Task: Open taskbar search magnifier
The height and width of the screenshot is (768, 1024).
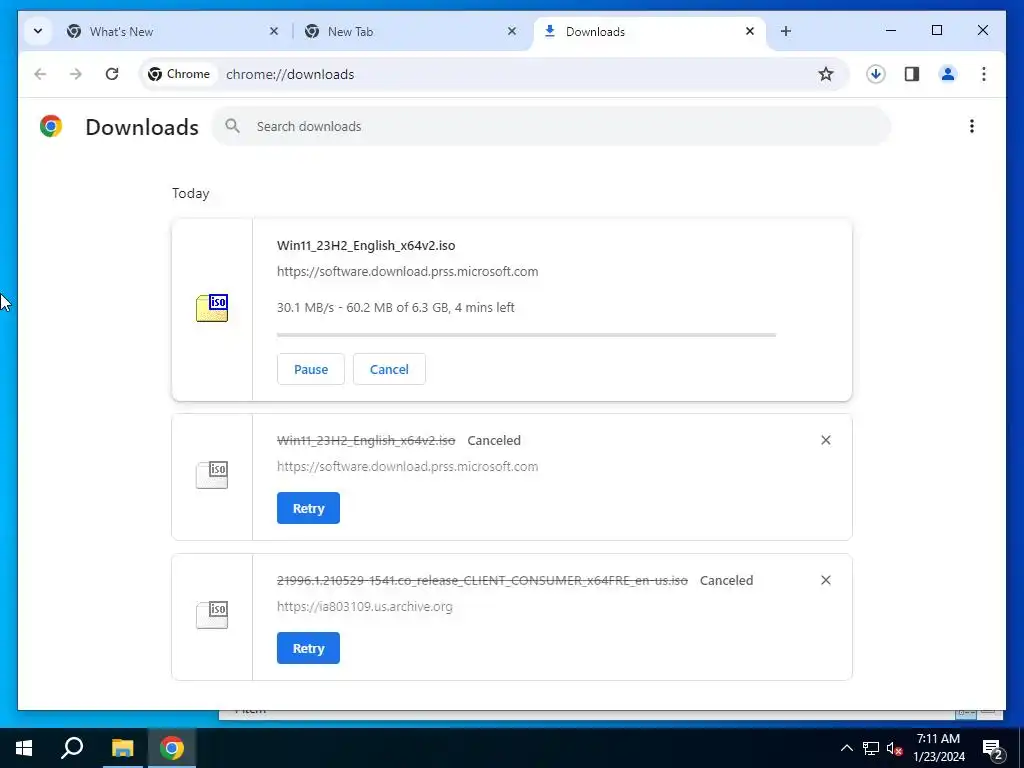Action: (72, 748)
